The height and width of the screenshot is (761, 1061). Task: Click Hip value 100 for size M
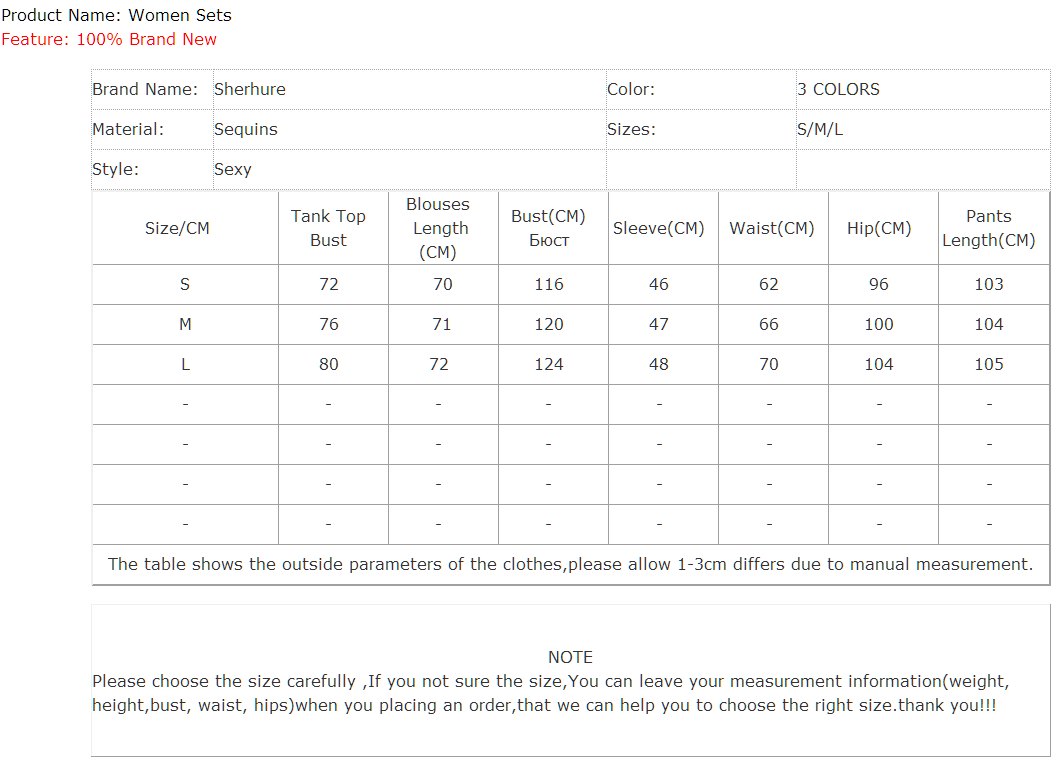tap(879, 325)
